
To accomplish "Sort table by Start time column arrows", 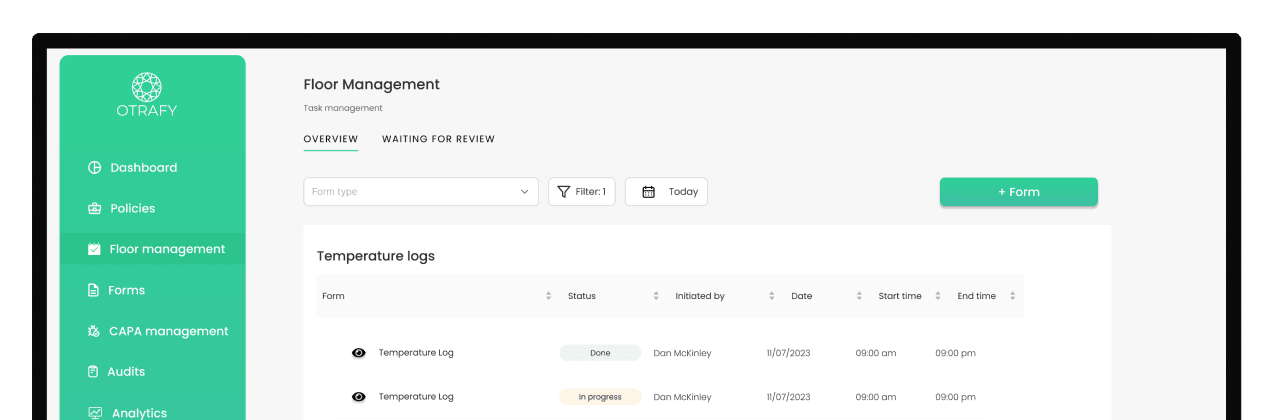I will pos(938,296).
